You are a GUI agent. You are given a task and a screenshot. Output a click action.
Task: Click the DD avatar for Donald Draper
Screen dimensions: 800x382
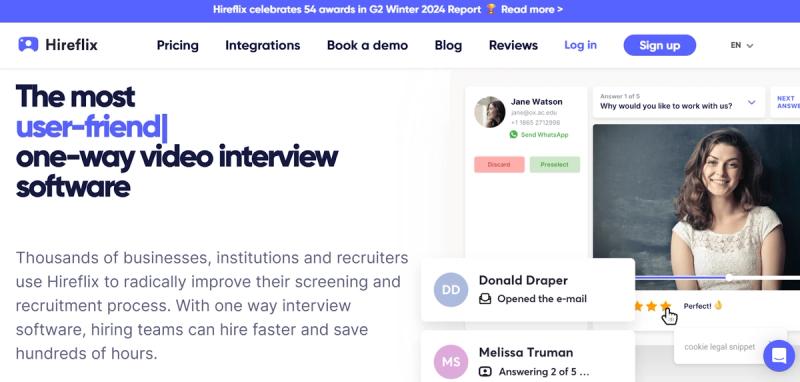[x=451, y=290]
